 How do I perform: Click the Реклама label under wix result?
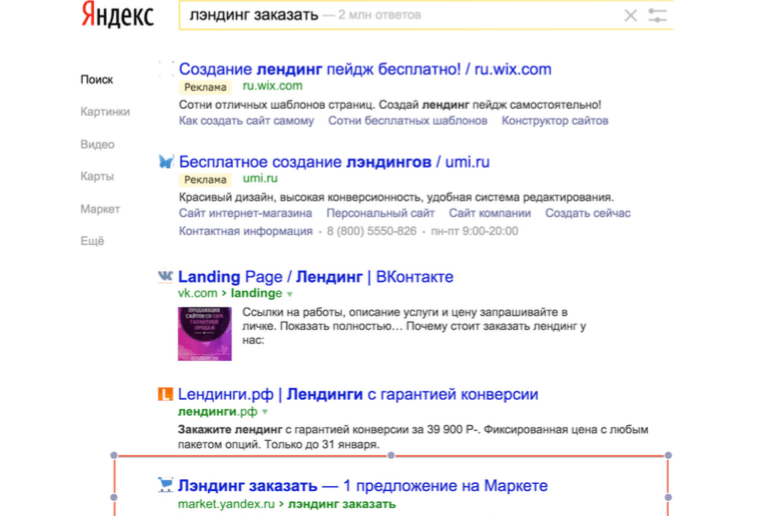point(205,87)
